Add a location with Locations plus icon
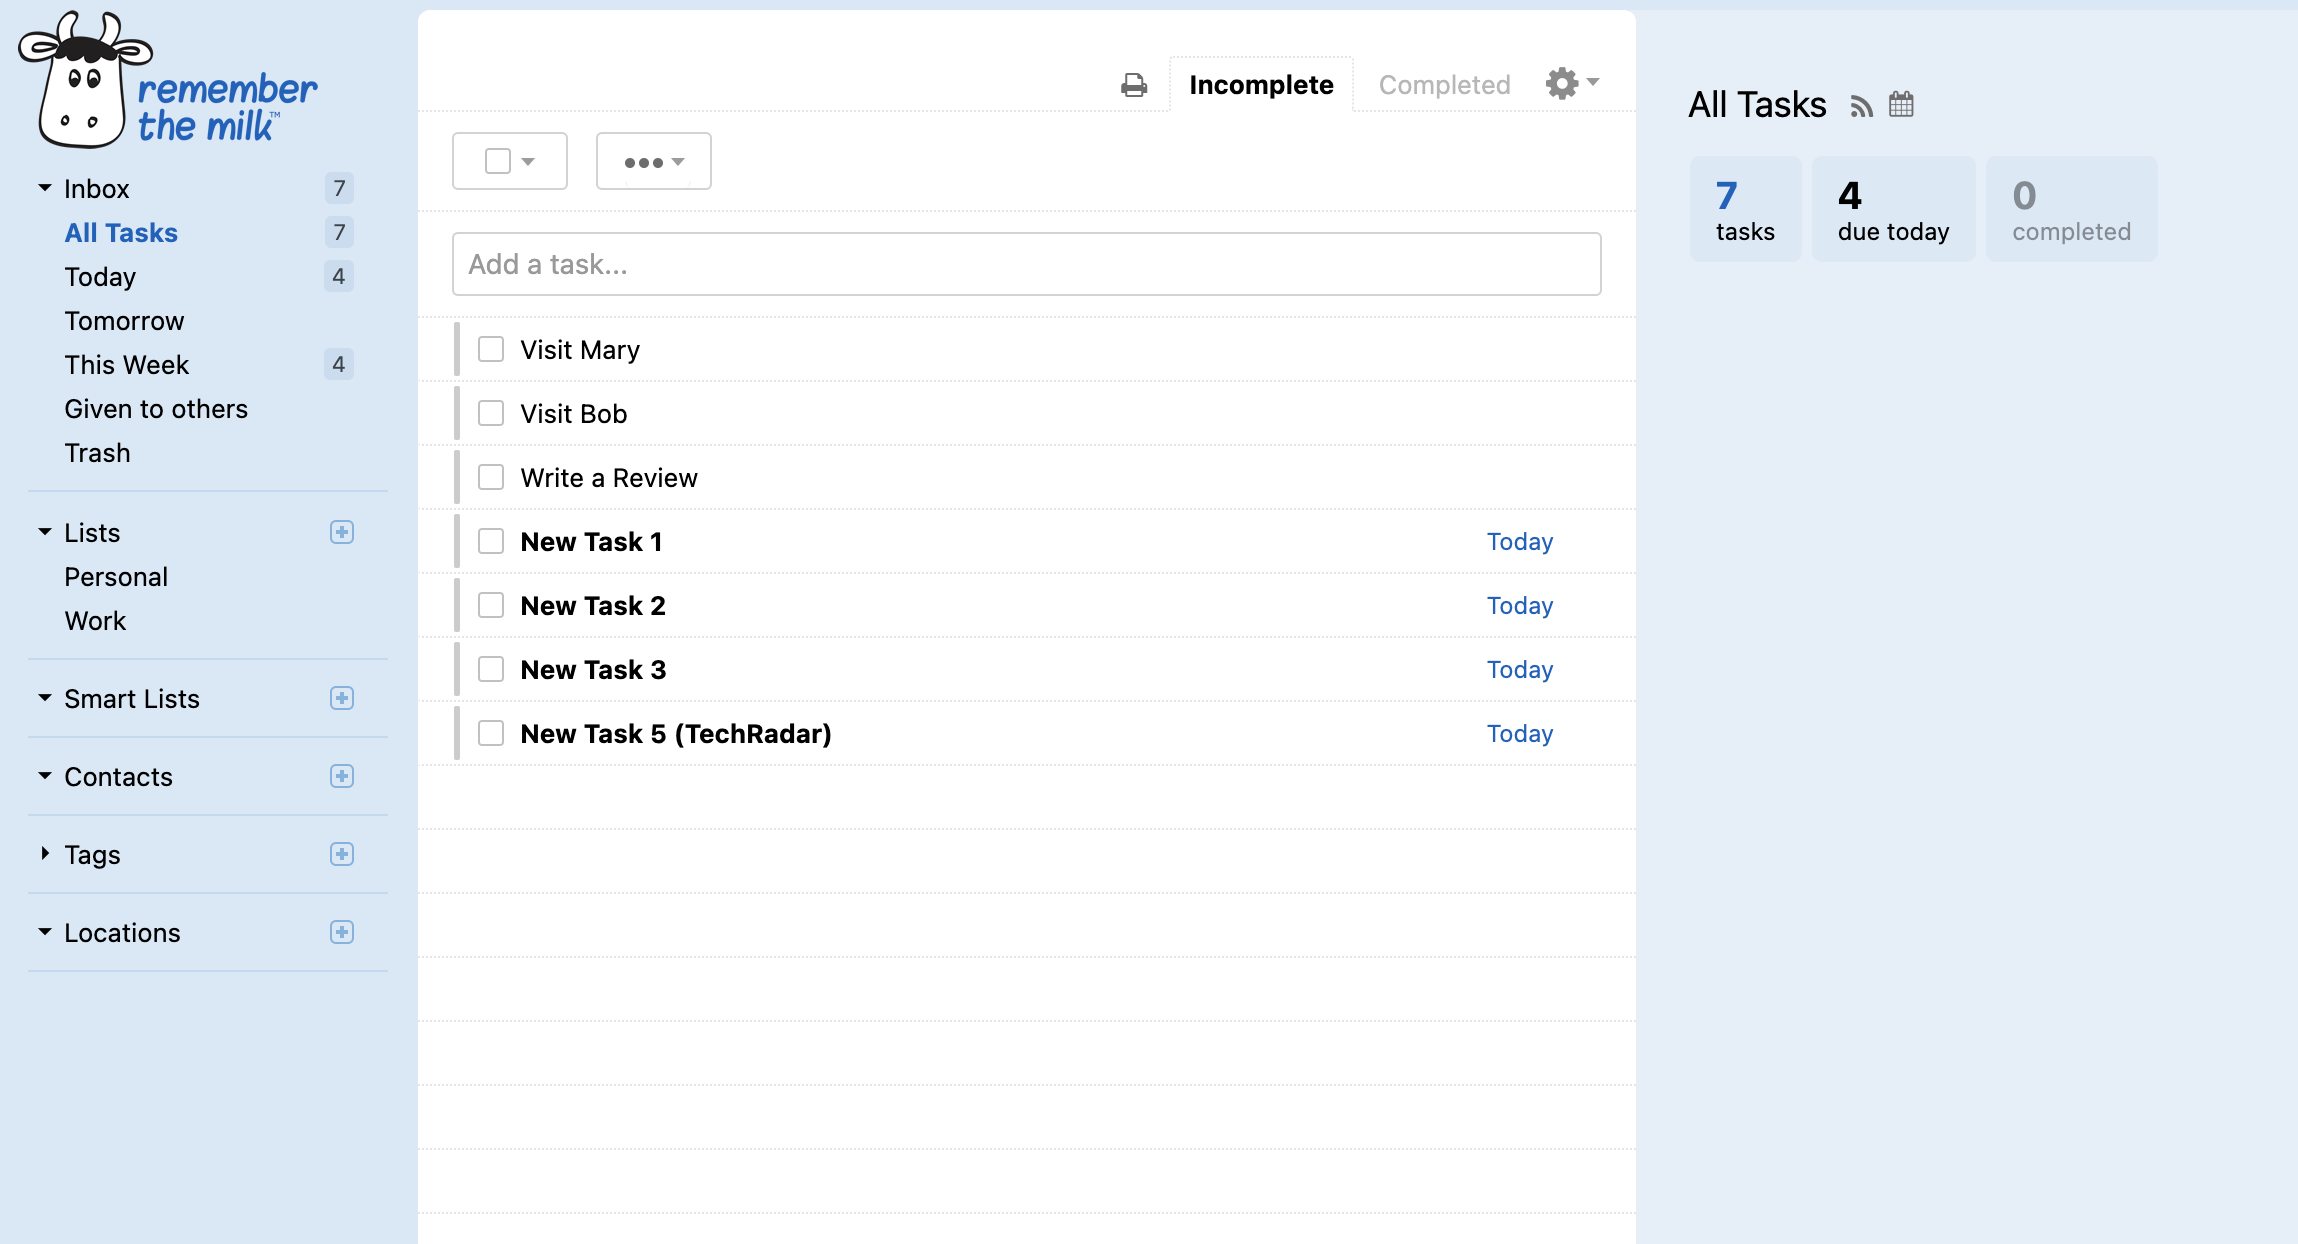The height and width of the screenshot is (1244, 2298). coord(342,932)
